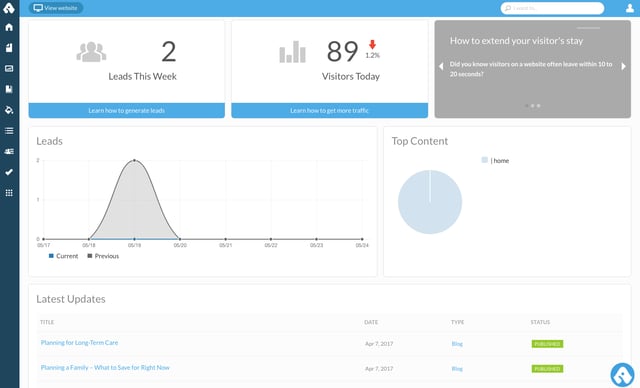Click the STATUS column header

[x=540, y=322]
